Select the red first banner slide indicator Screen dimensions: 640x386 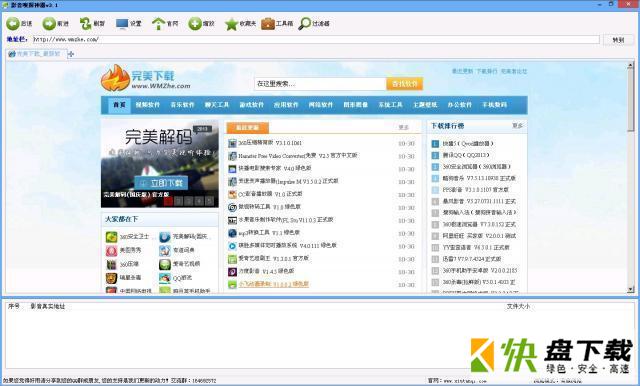(x=168, y=200)
